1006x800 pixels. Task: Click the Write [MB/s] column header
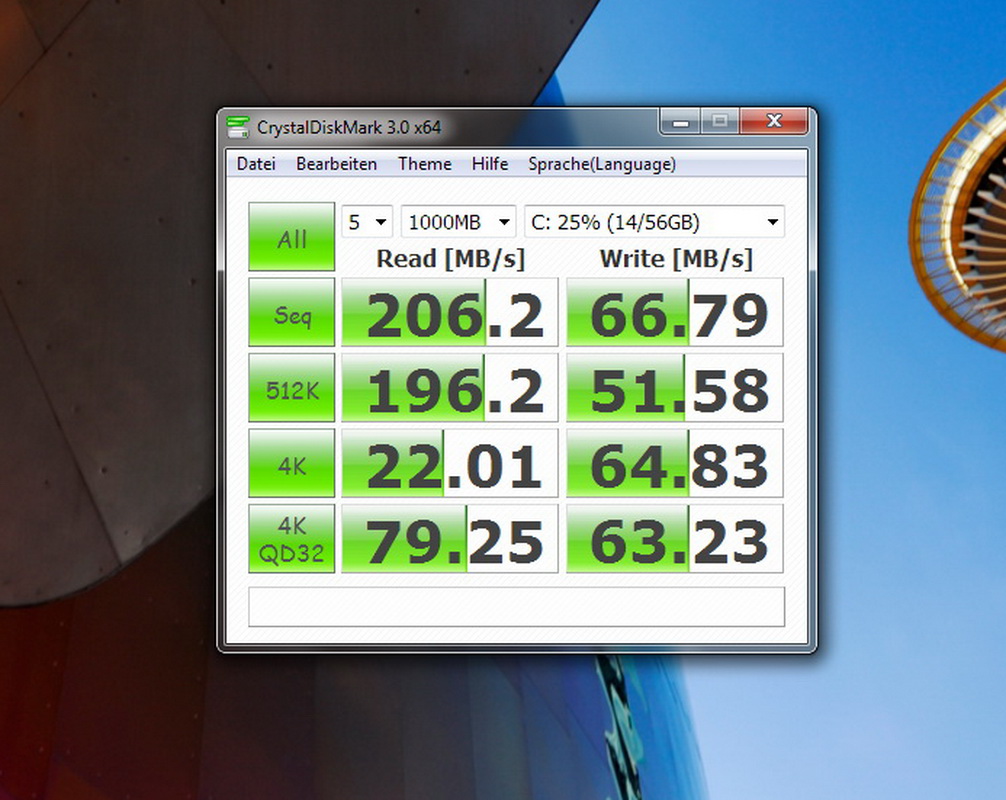676,259
